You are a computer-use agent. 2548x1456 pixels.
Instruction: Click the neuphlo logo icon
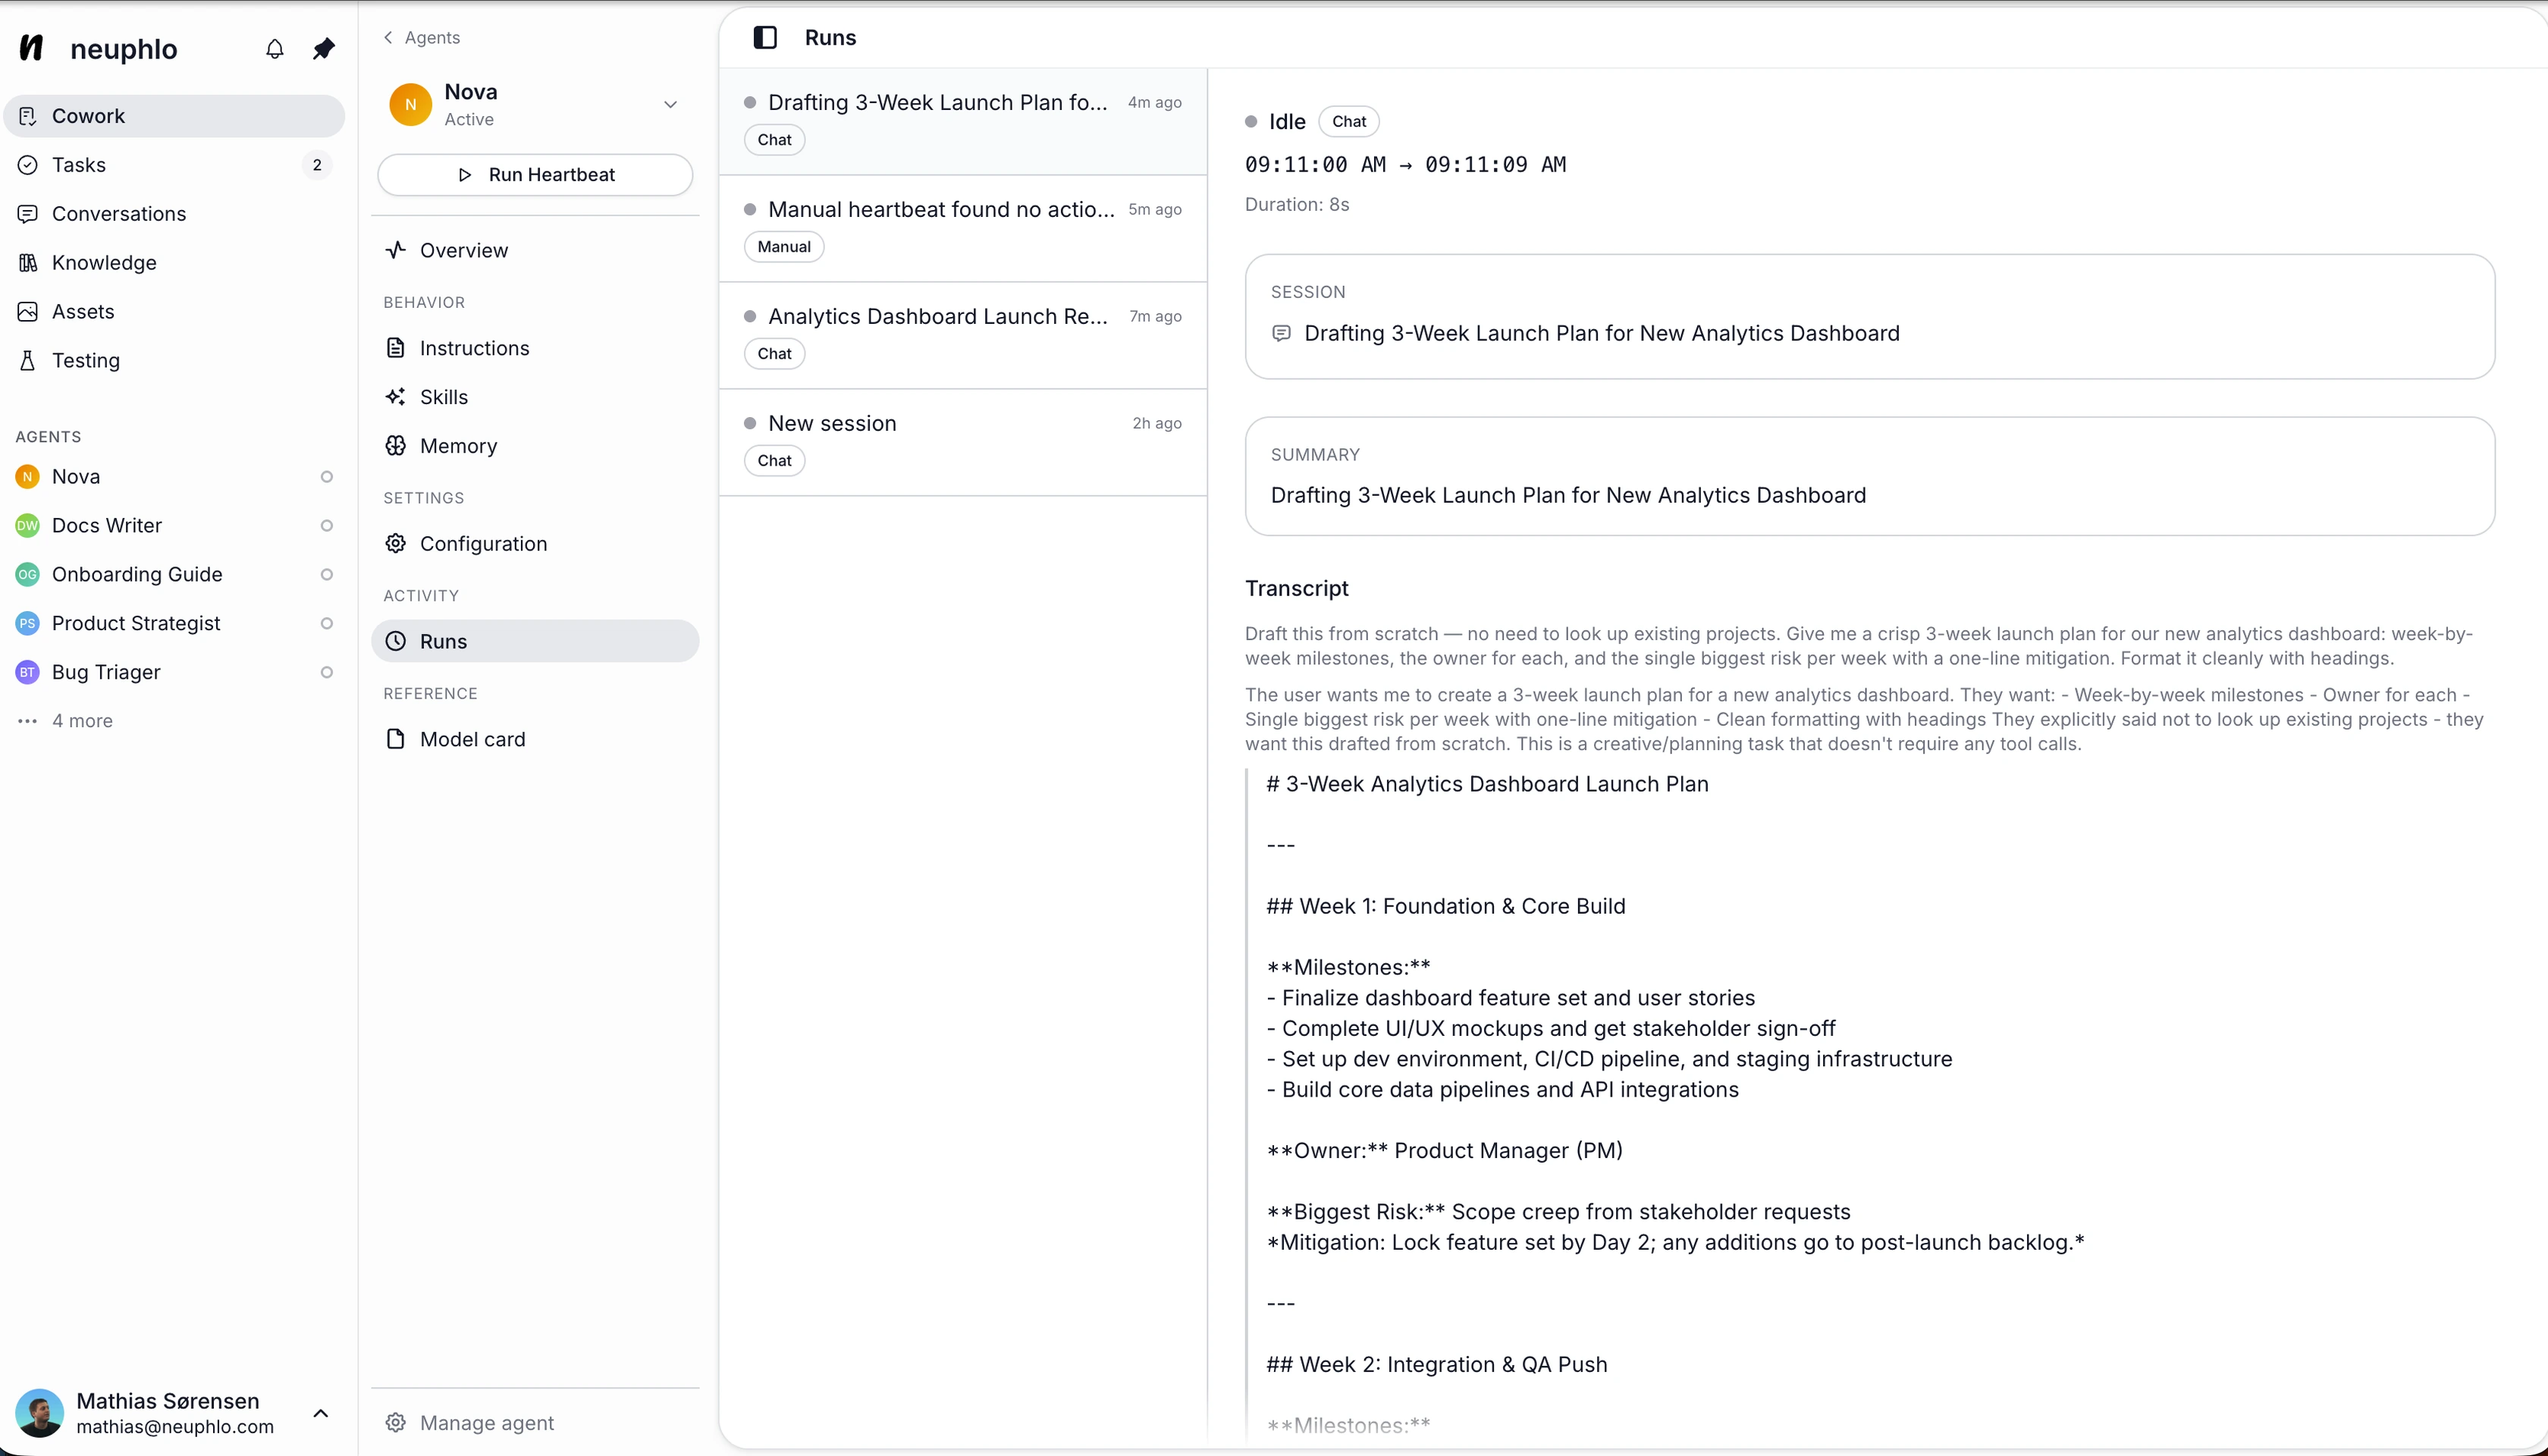[32, 48]
